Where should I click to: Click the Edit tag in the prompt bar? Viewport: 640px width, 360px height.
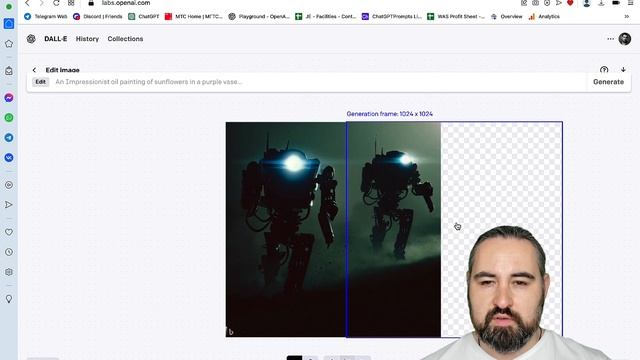click(x=40, y=82)
